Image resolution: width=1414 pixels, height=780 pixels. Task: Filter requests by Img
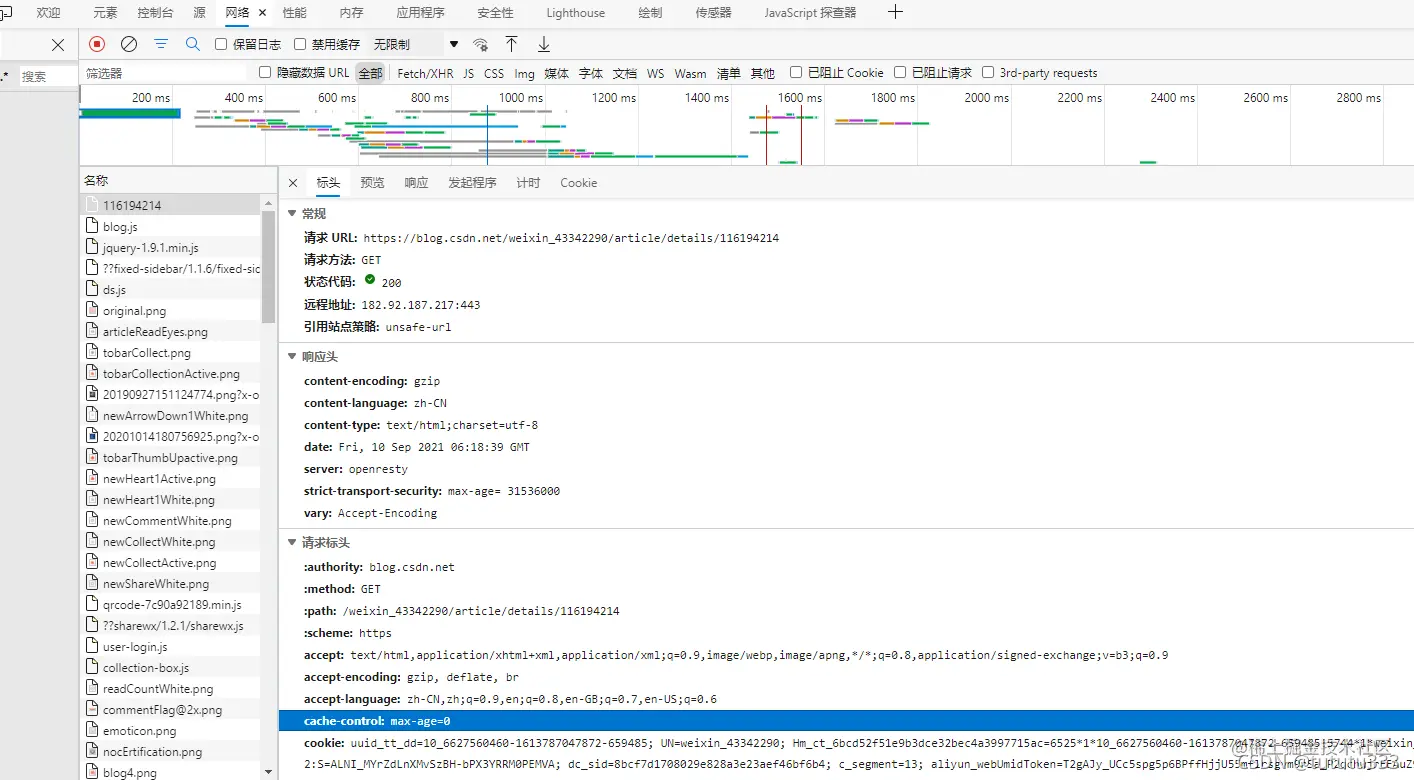pos(525,73)
